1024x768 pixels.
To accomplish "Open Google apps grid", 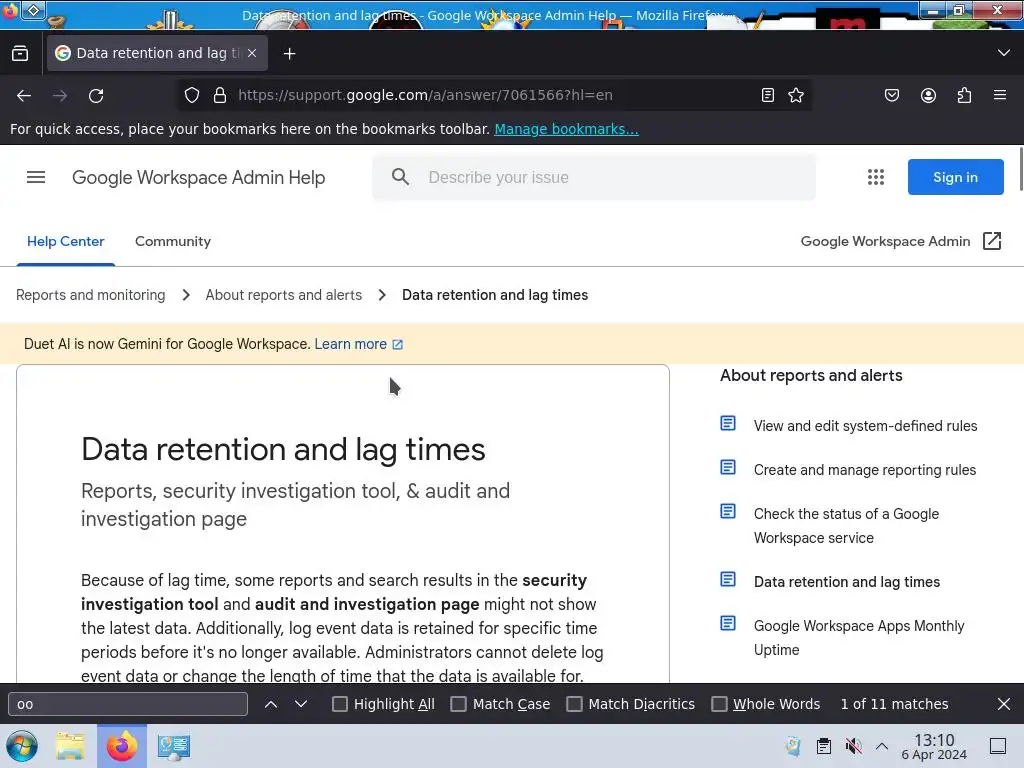I will (876, 177).
